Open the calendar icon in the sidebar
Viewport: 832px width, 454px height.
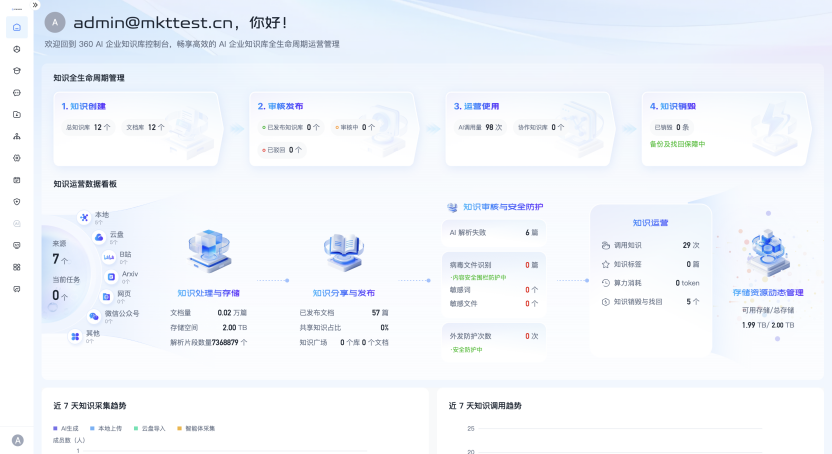pos(17,180)
